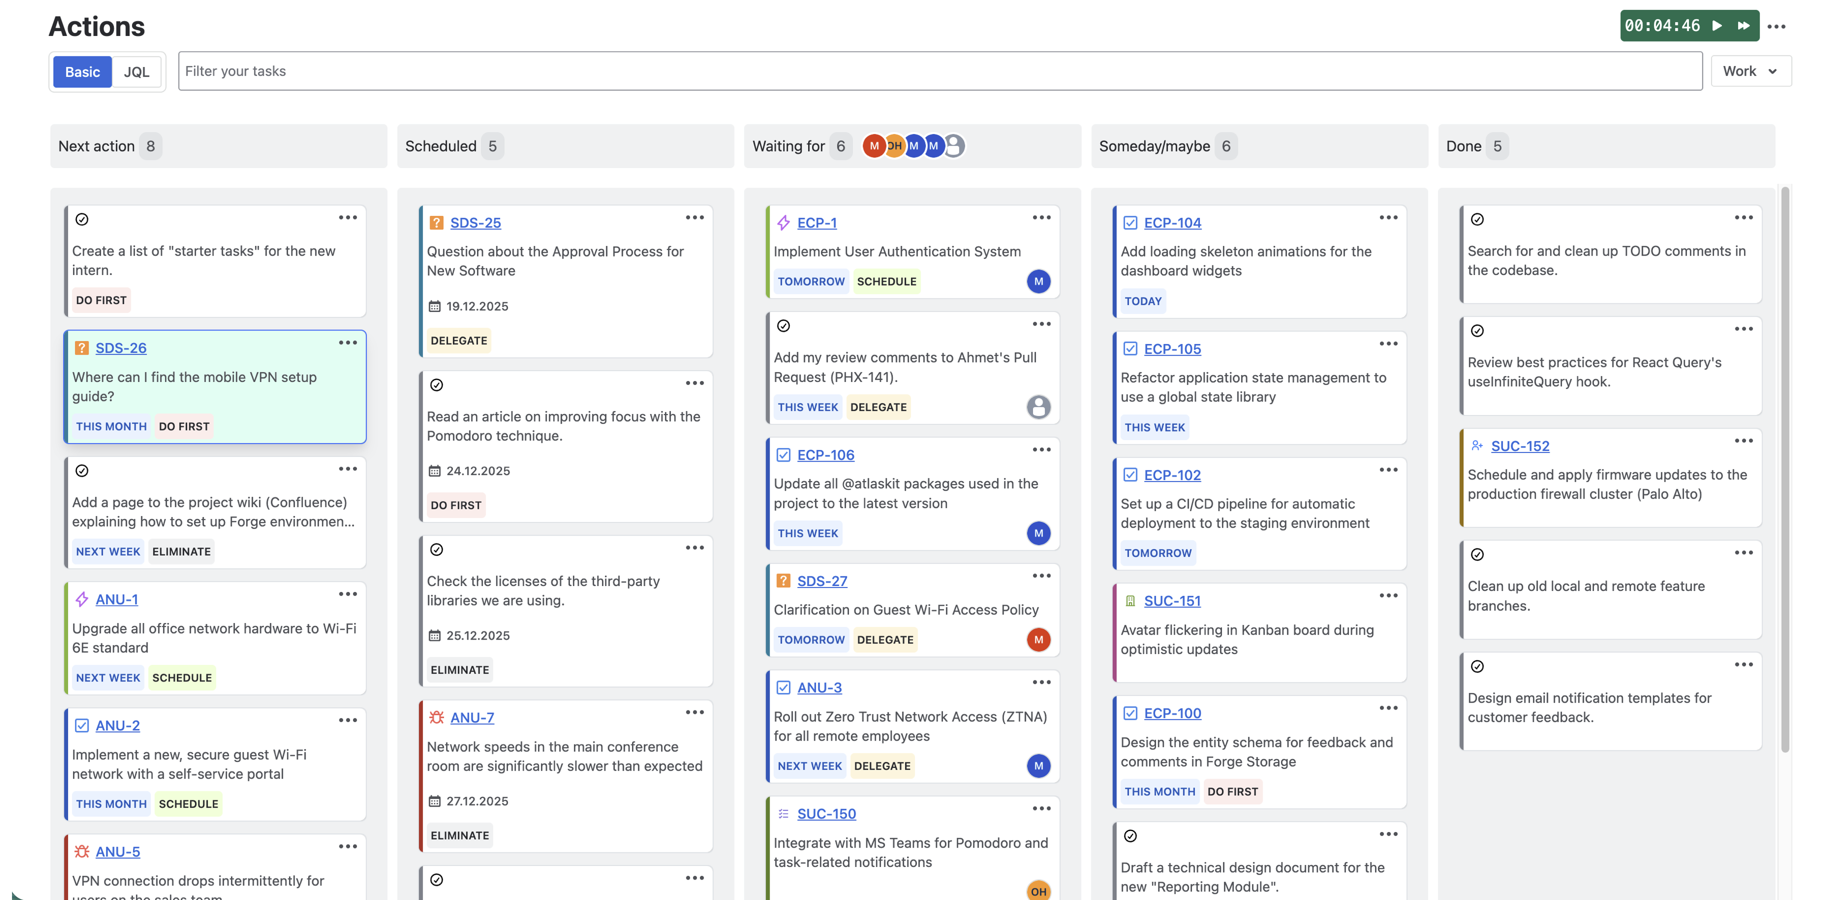This screenshot has width=1840, height=900.
Task: Select the bug icon on ANU-7 card
Action: tap(436, 717)
